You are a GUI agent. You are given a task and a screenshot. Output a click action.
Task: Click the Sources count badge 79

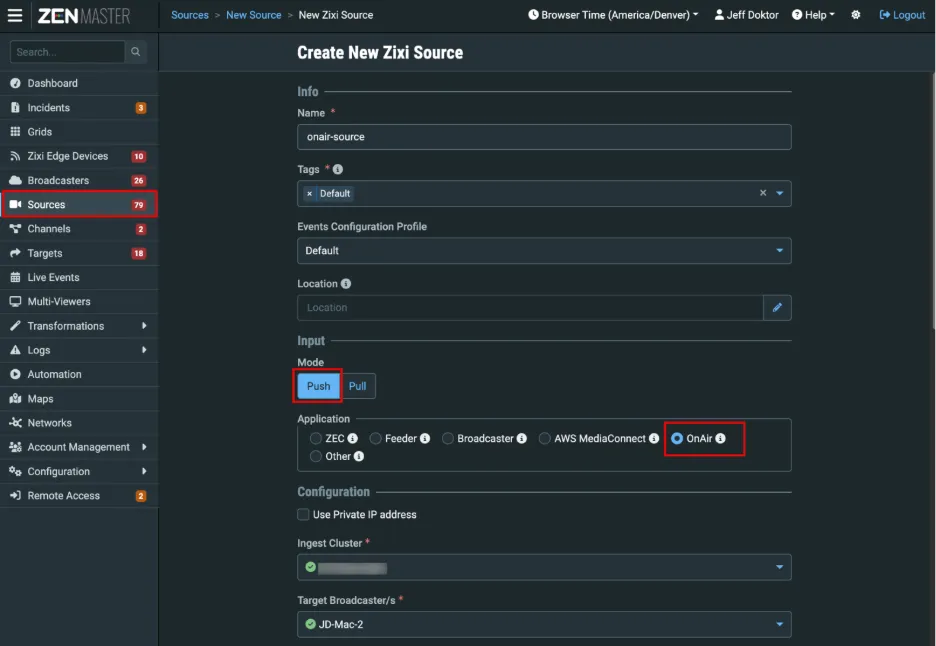point(138,205)
